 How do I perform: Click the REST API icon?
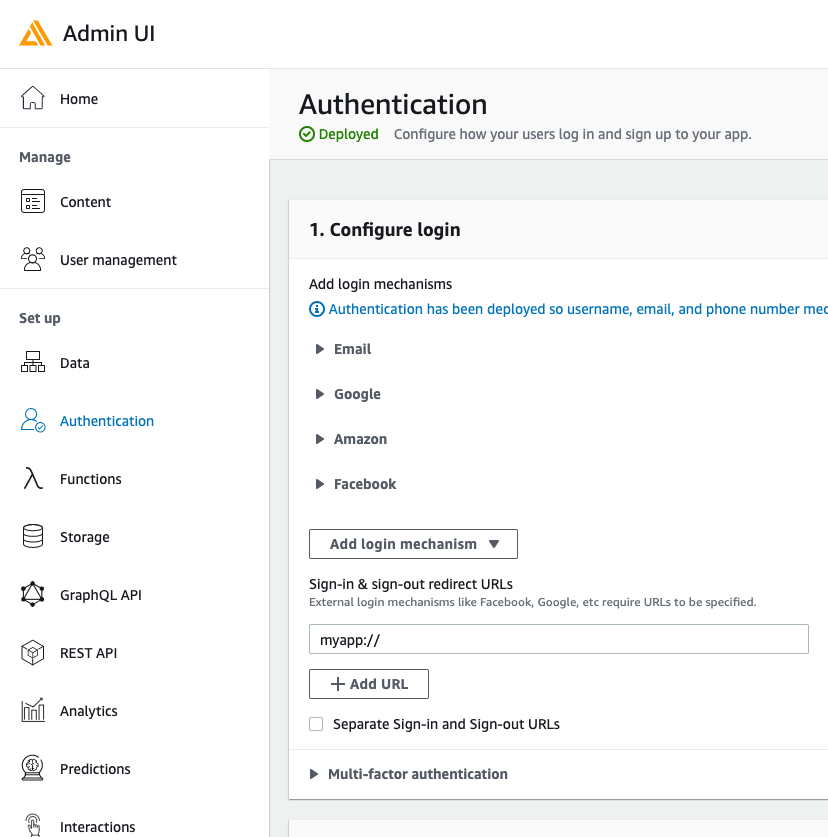tap(33, 652)
